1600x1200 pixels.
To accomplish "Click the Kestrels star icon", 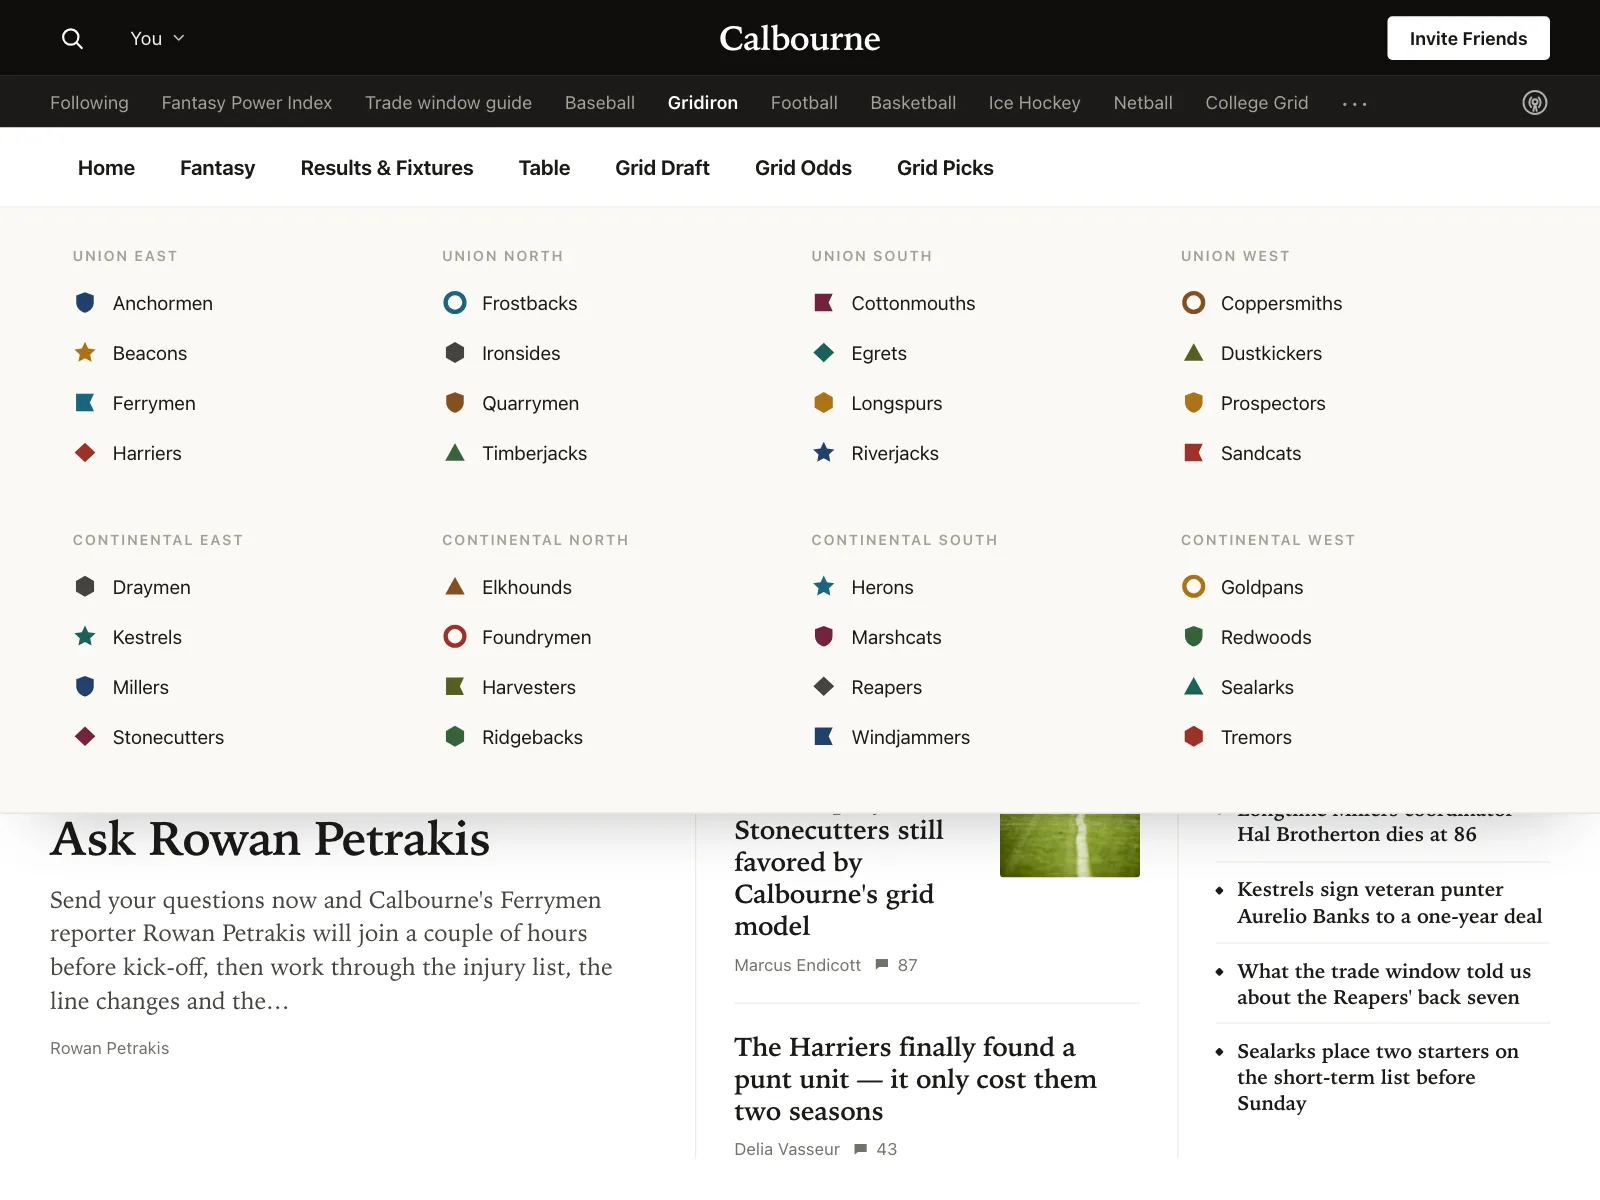I will (85, 636).
